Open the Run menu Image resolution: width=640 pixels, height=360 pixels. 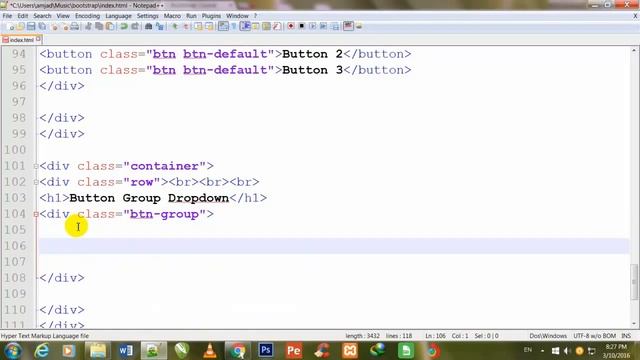[191, 16]
